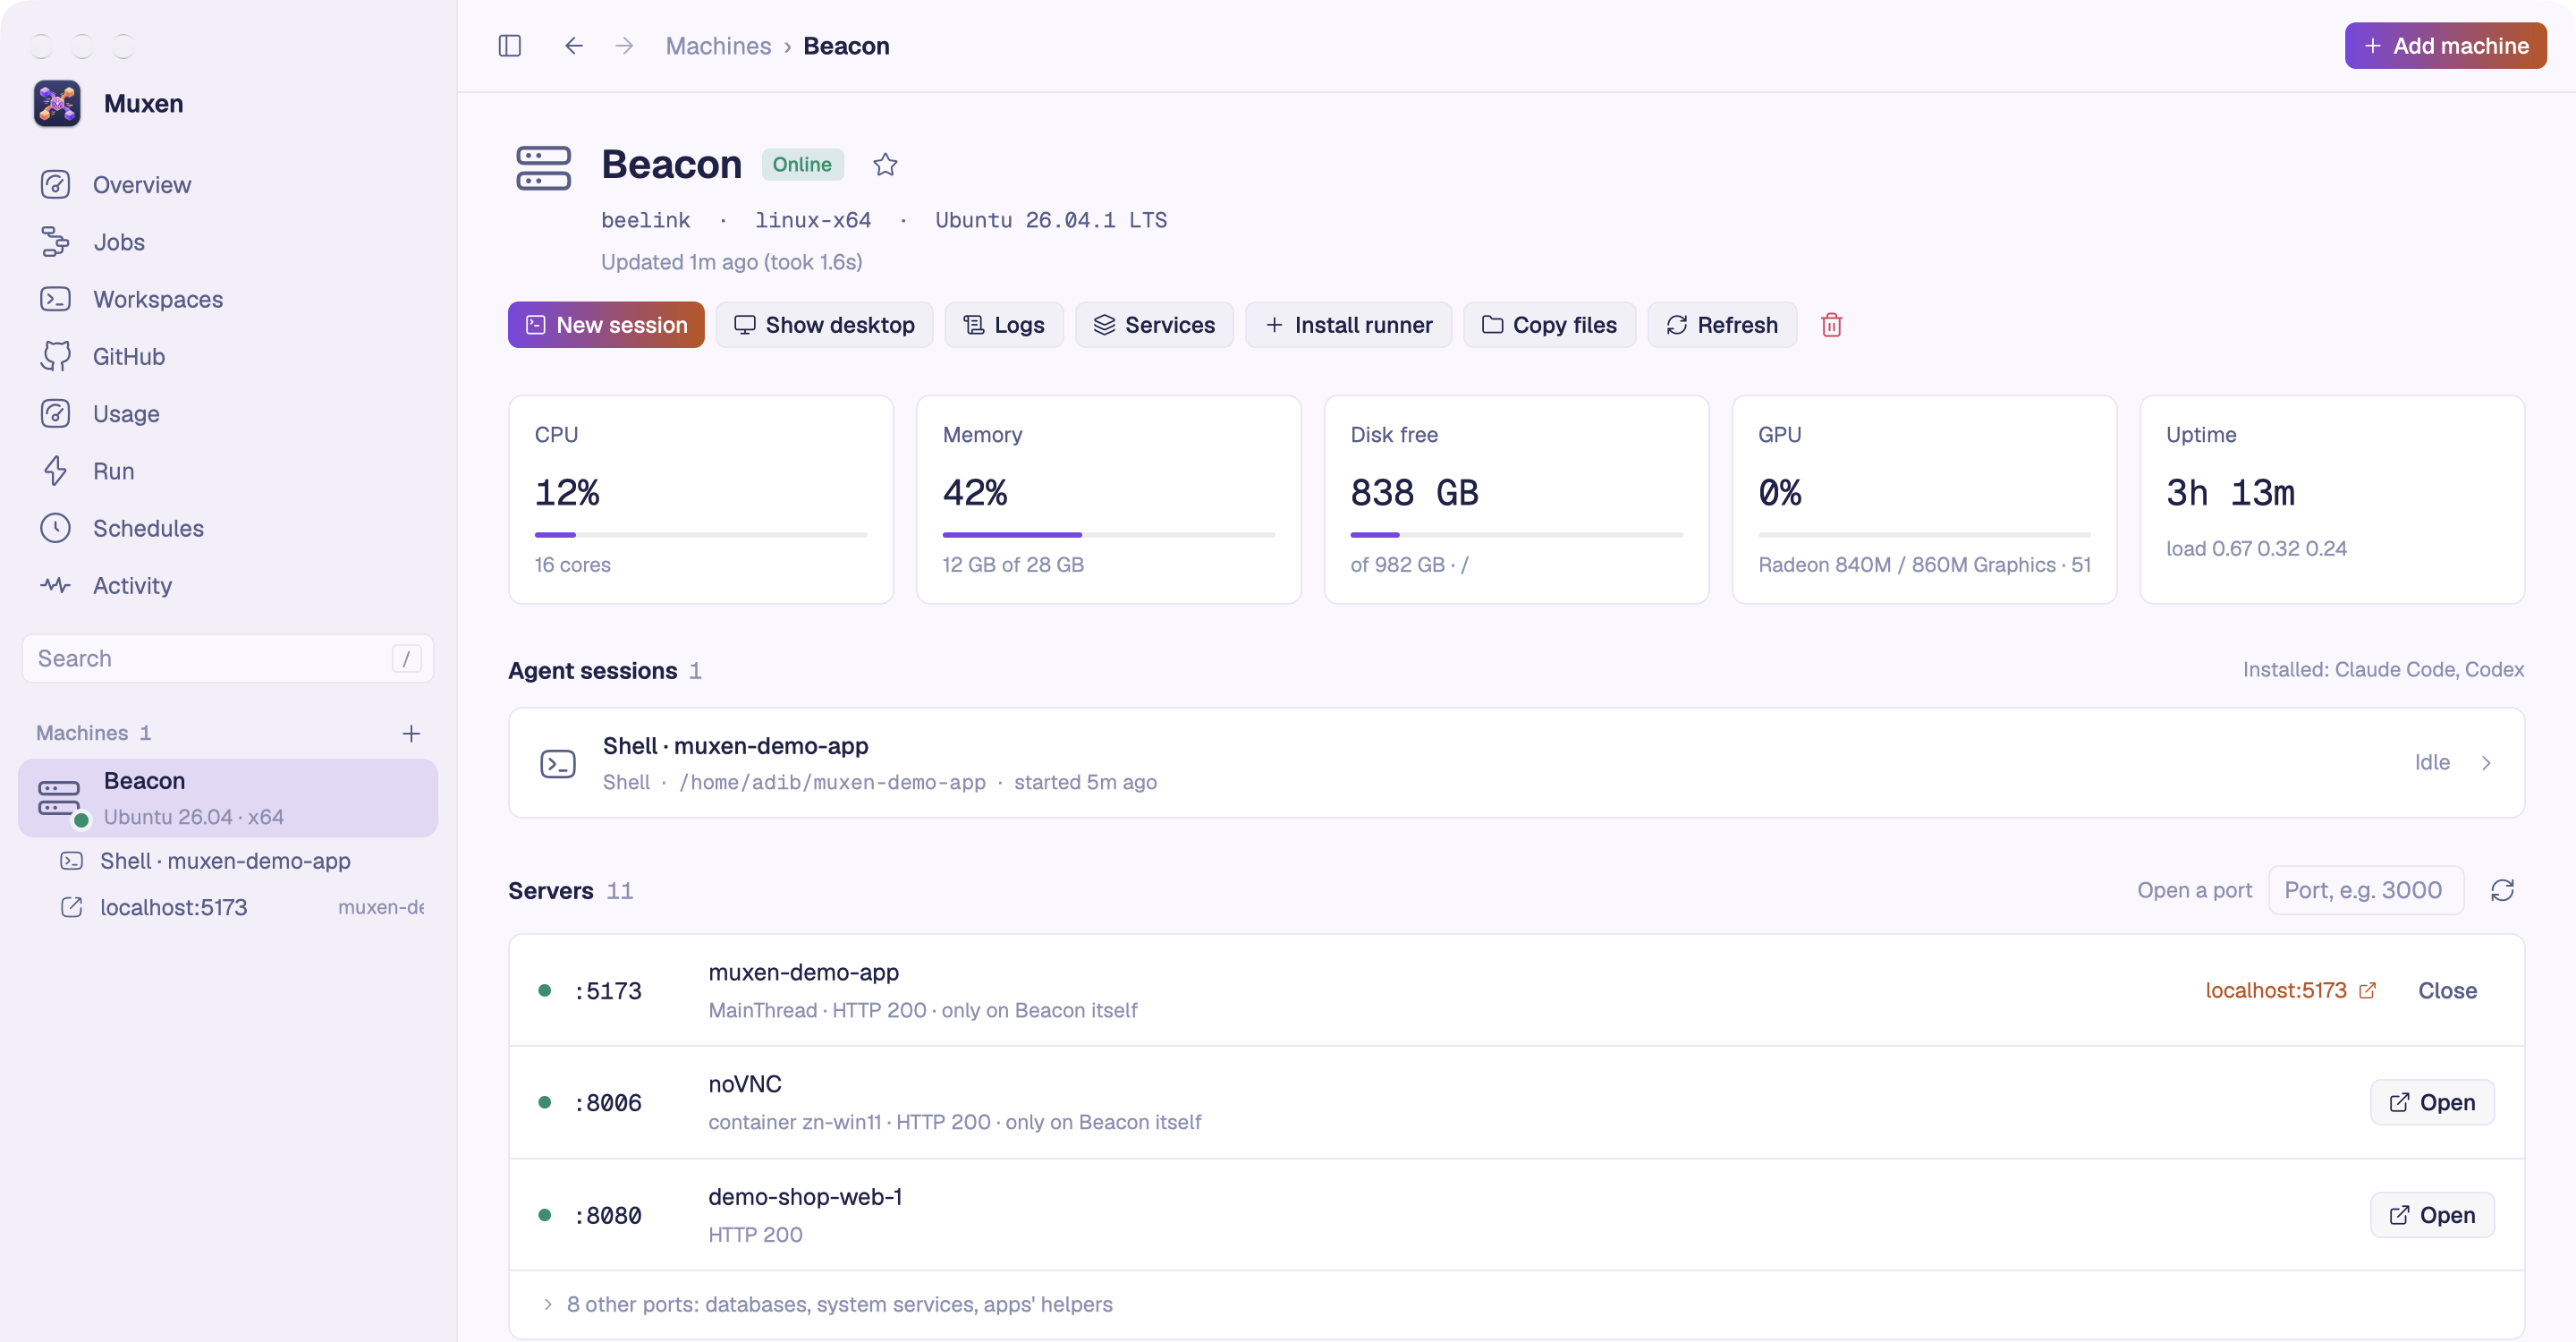Refresh the servers list icon
The width and height of the screenshot is (2576, 1342).
pos(2502,890)
